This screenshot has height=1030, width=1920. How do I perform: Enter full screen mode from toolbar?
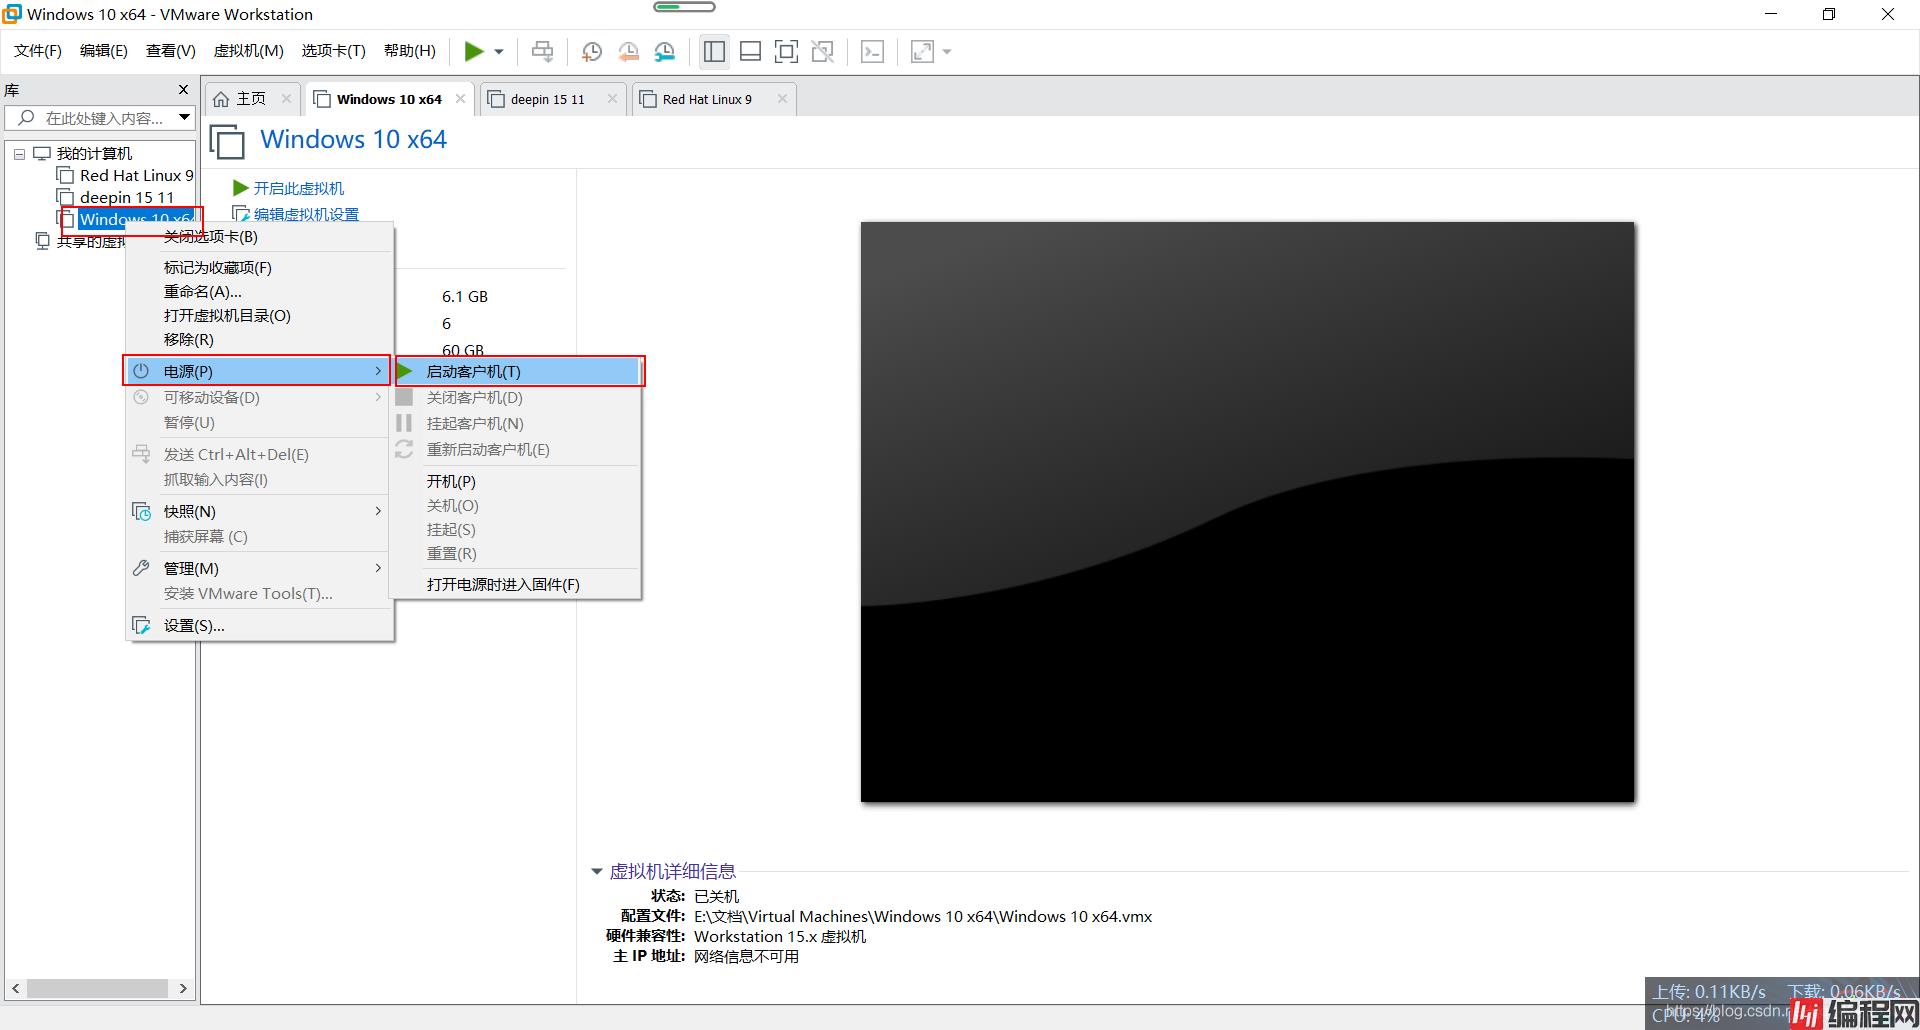click(x=786, y=51)
